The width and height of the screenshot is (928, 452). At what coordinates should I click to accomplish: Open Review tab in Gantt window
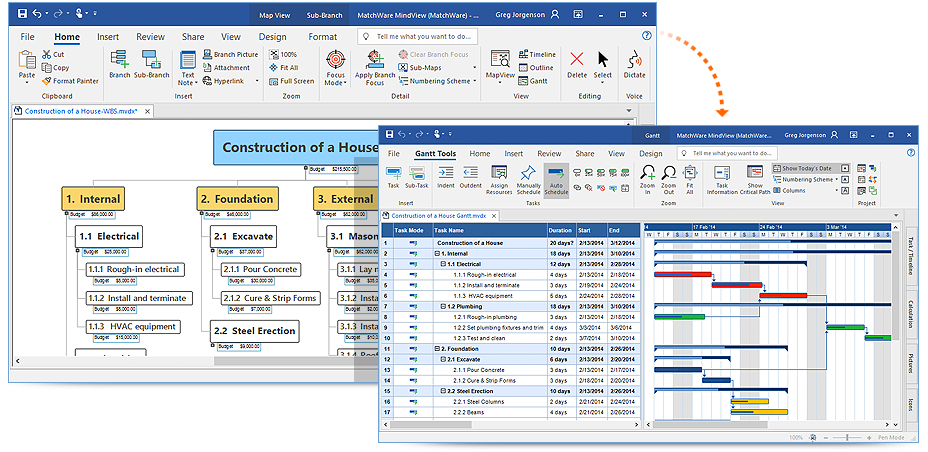tap(549, 154)
